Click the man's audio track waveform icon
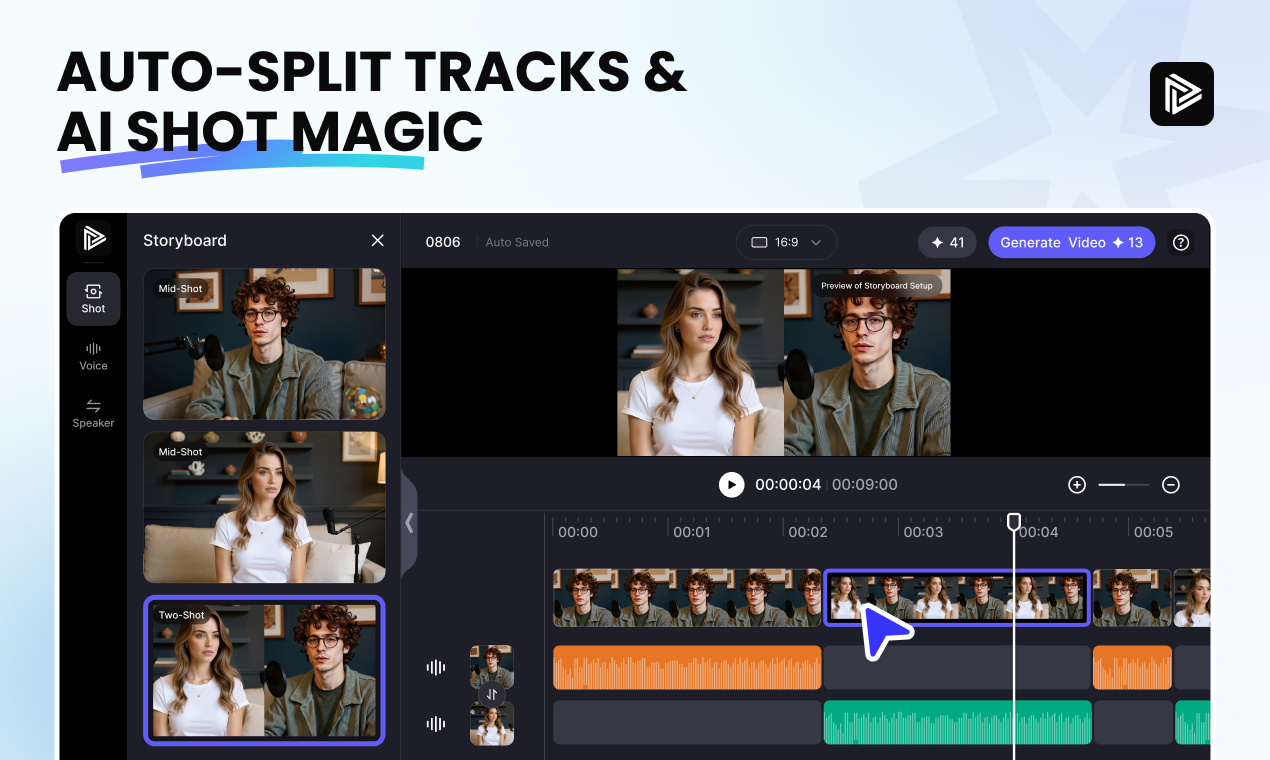 click(x=436, y=667)
